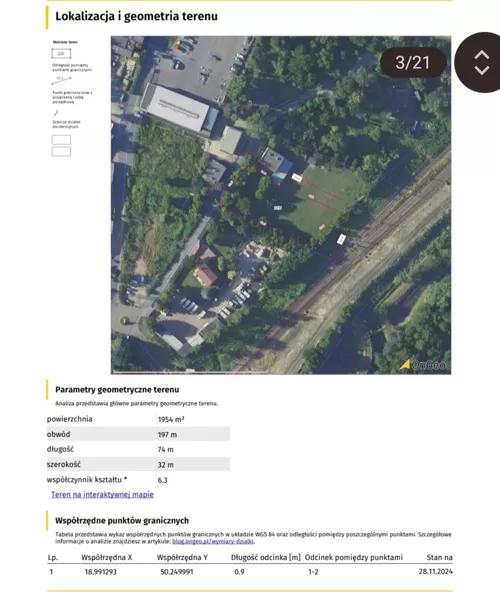The width and height of the screenshot is (500, 592).
Task: Click the 'szerokość' row label
Action: pyautogui.click(x=64, y=464)
